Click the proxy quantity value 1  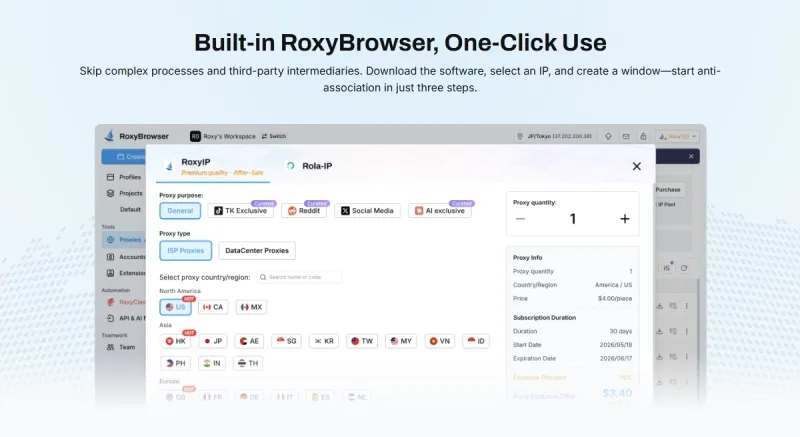tap(572, 219)
